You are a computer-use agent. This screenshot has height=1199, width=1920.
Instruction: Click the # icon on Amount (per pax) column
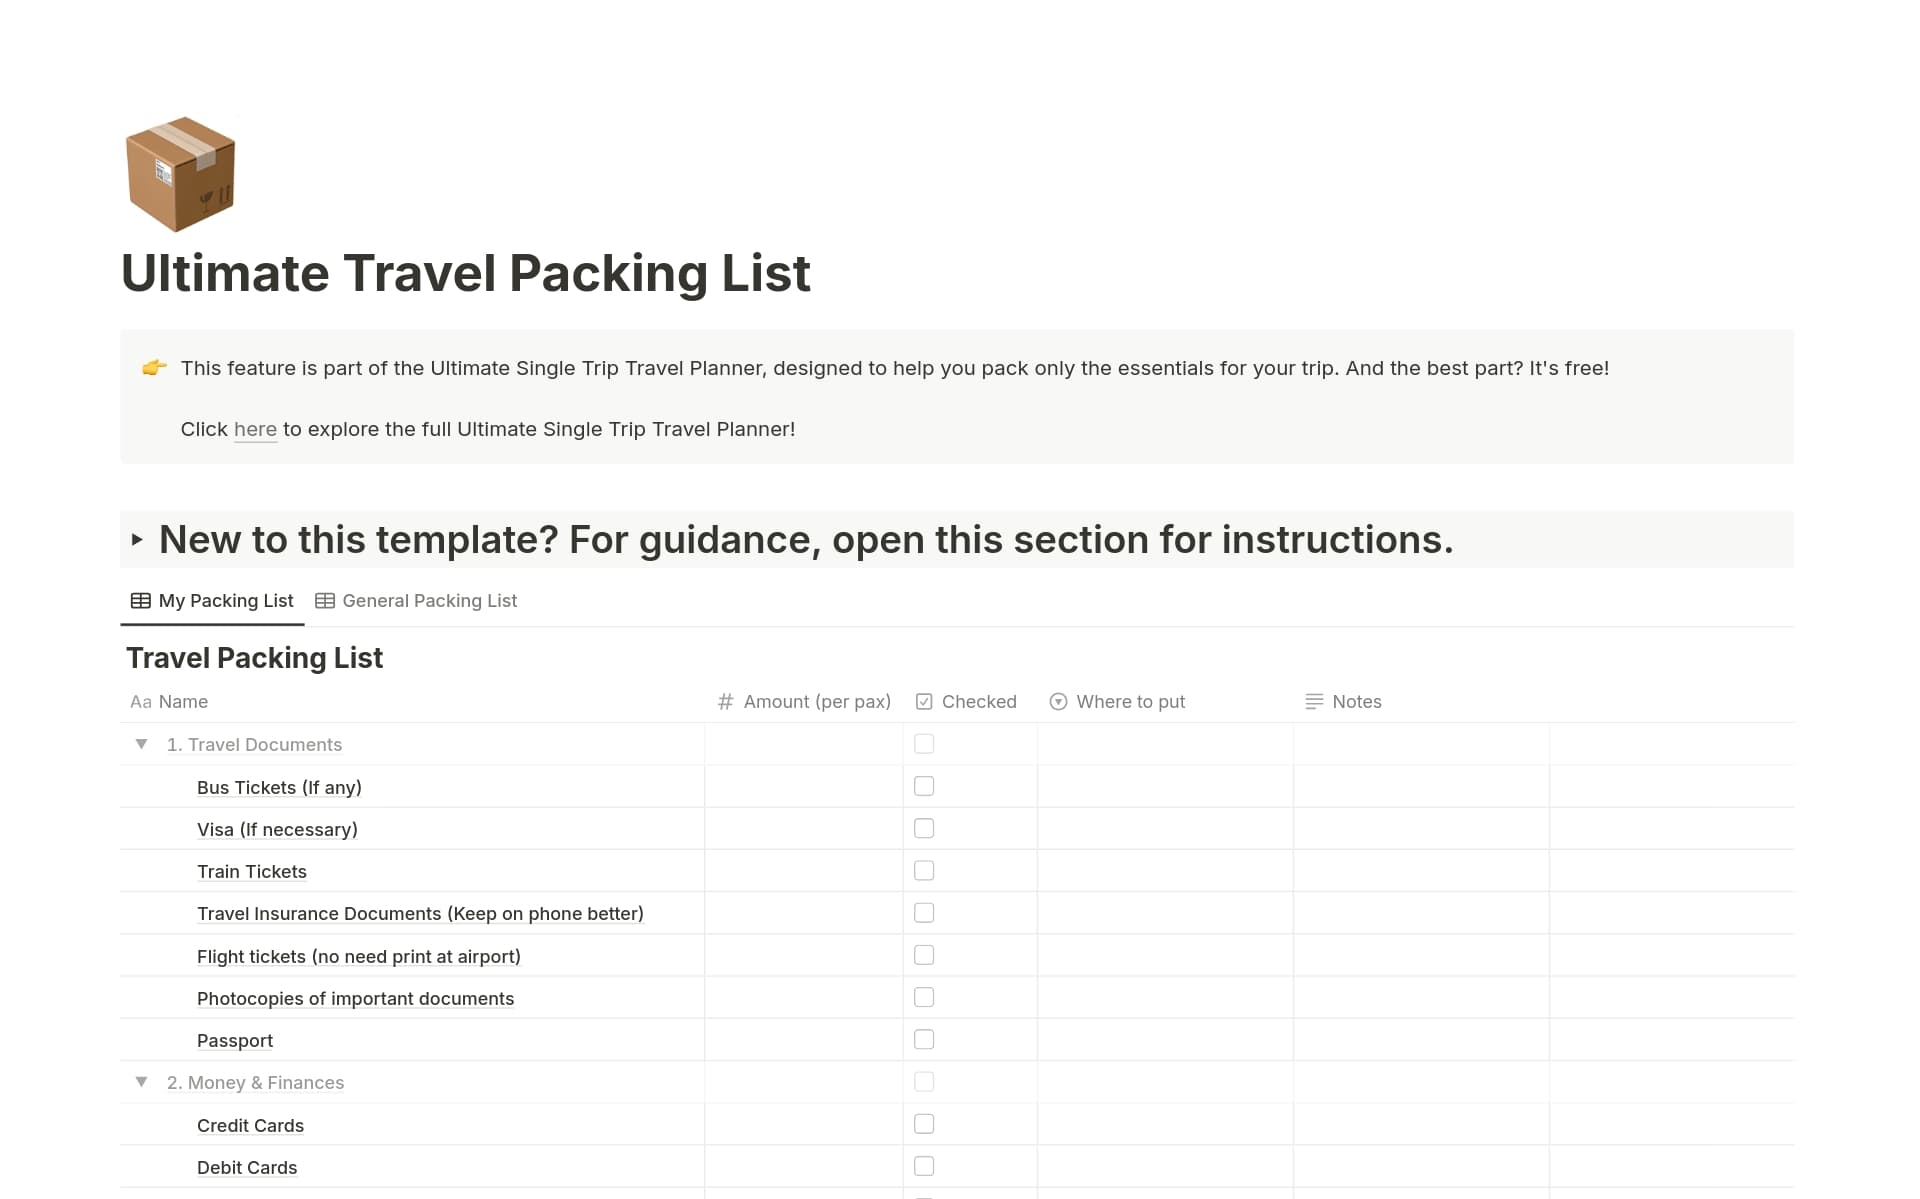[x=726, y=701]
